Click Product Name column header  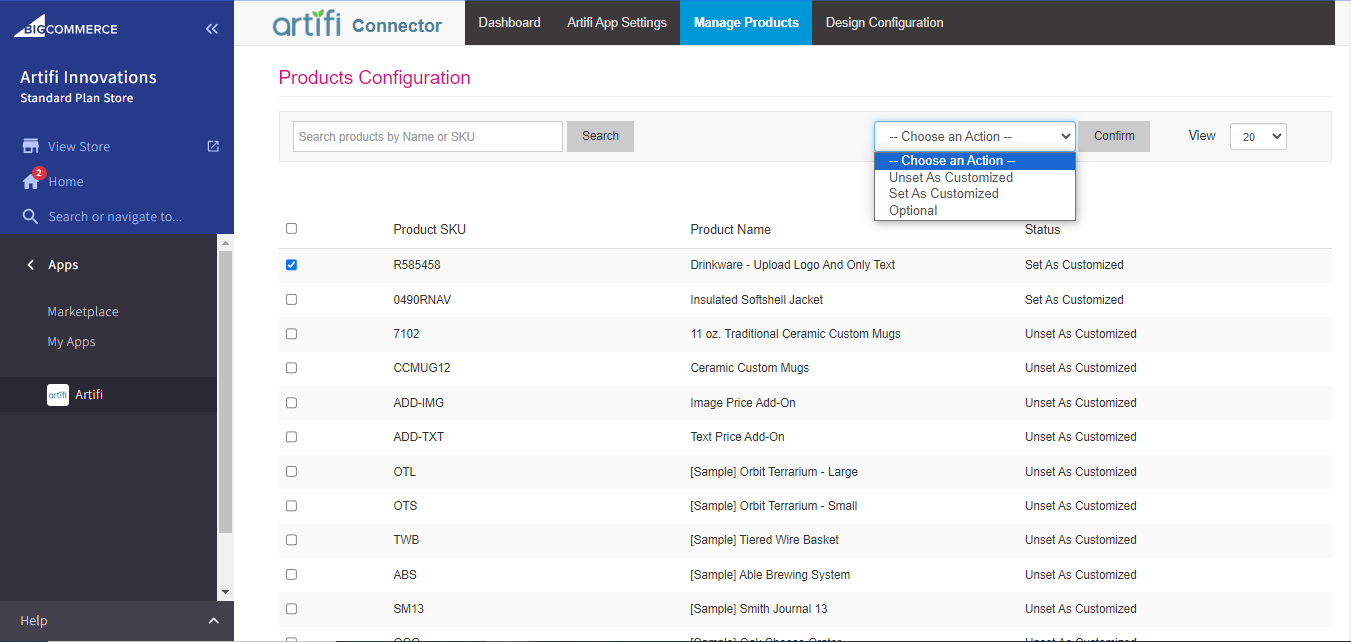731,229
